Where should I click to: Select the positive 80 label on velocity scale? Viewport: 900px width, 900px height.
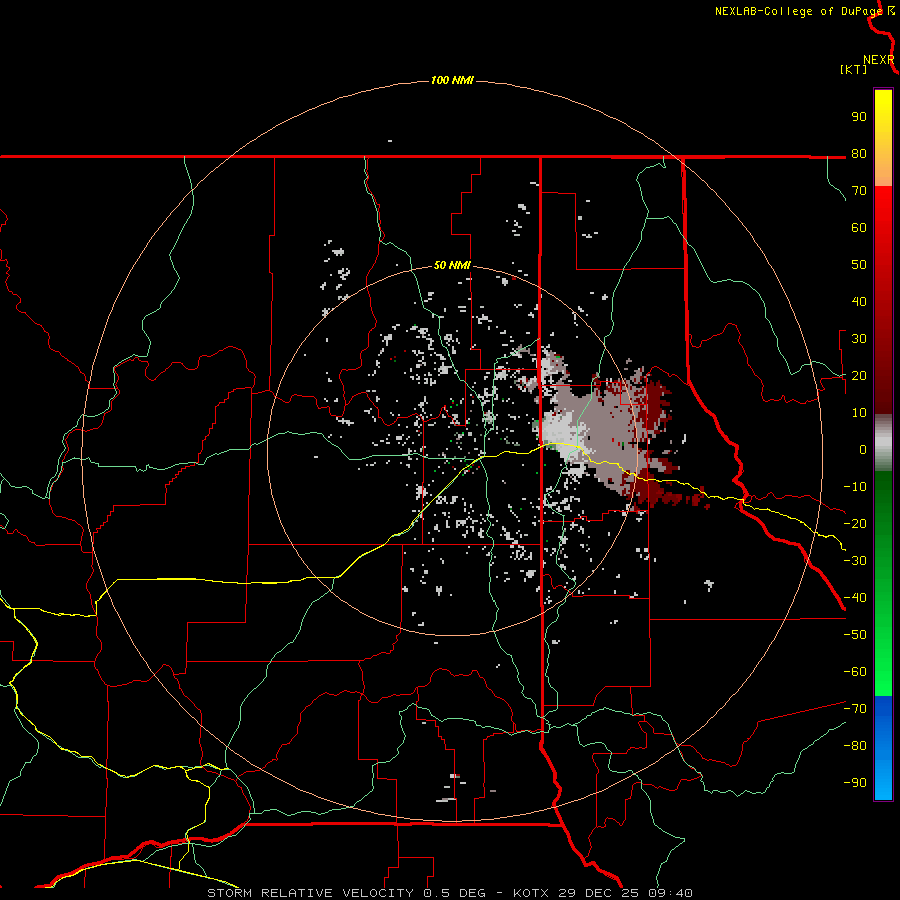pos(859,154)
